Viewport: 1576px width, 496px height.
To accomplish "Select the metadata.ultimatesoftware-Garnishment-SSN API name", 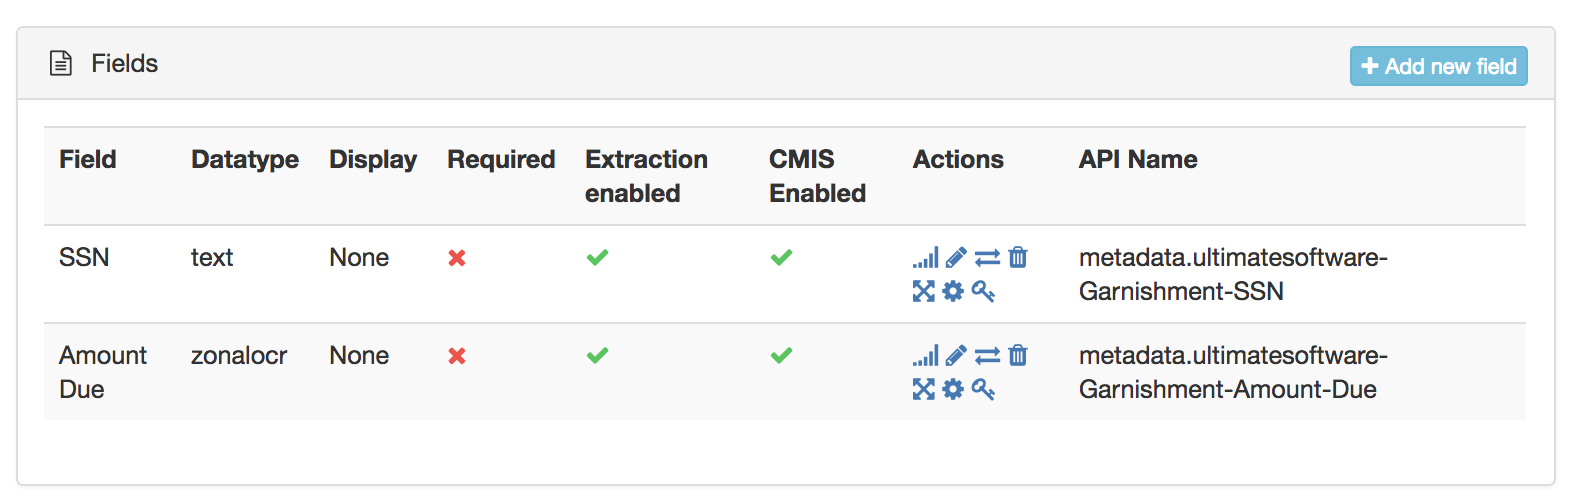I will click(x=1233, y=274).
